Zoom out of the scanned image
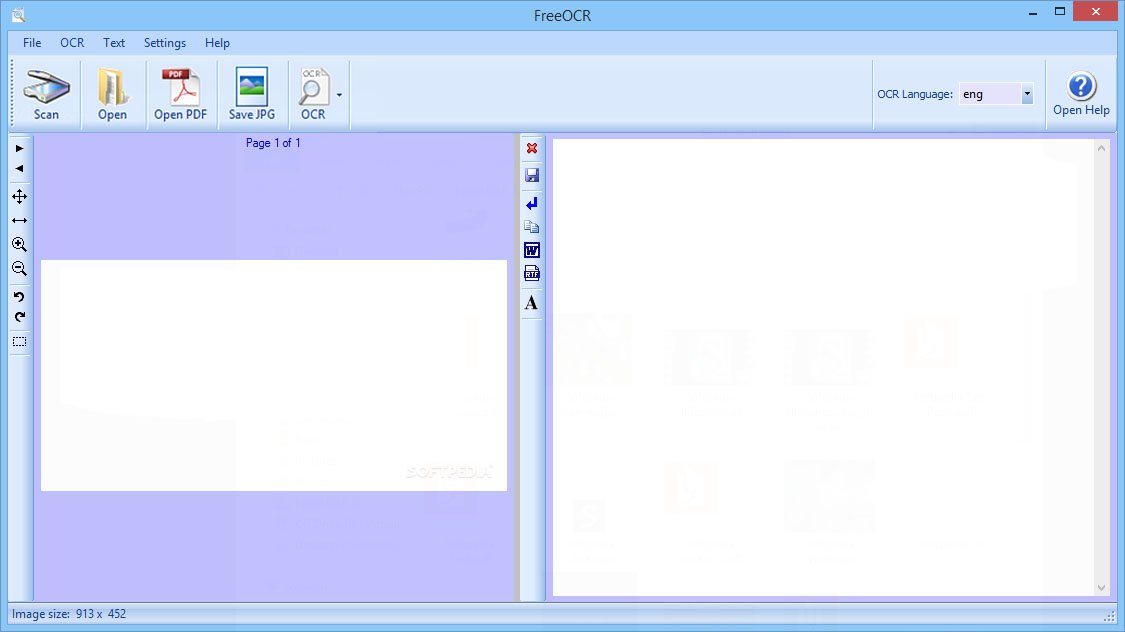 [19, 269]
